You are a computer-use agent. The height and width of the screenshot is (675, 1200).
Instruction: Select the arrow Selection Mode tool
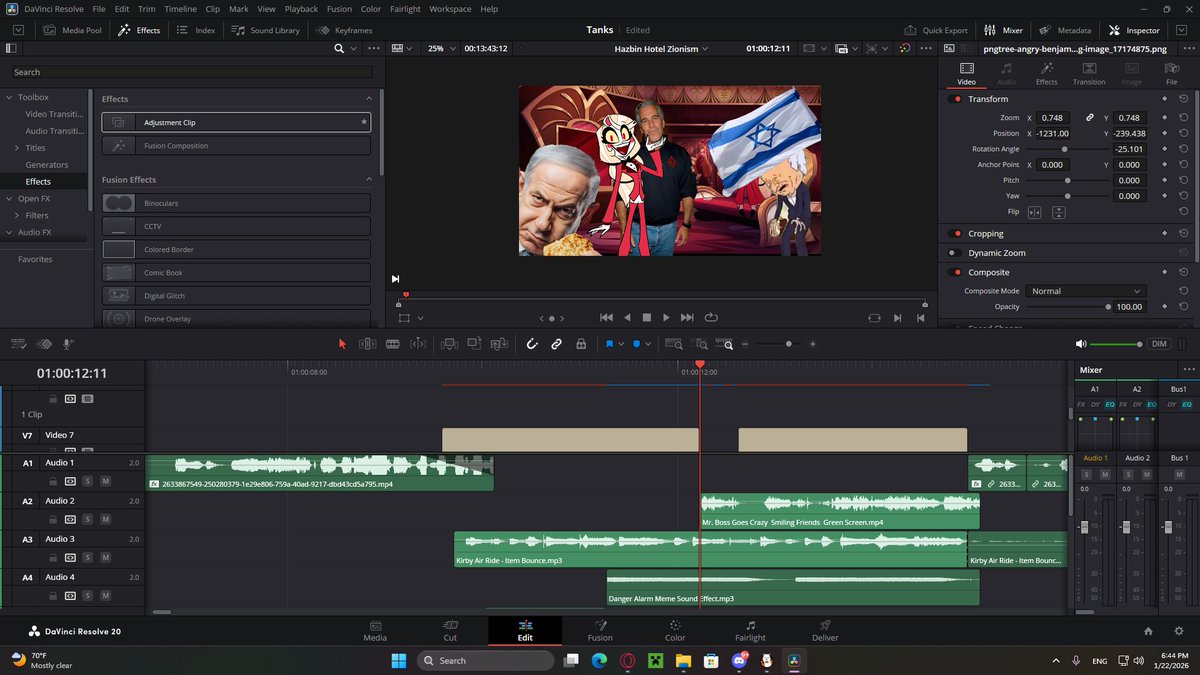tap(342, 344)
